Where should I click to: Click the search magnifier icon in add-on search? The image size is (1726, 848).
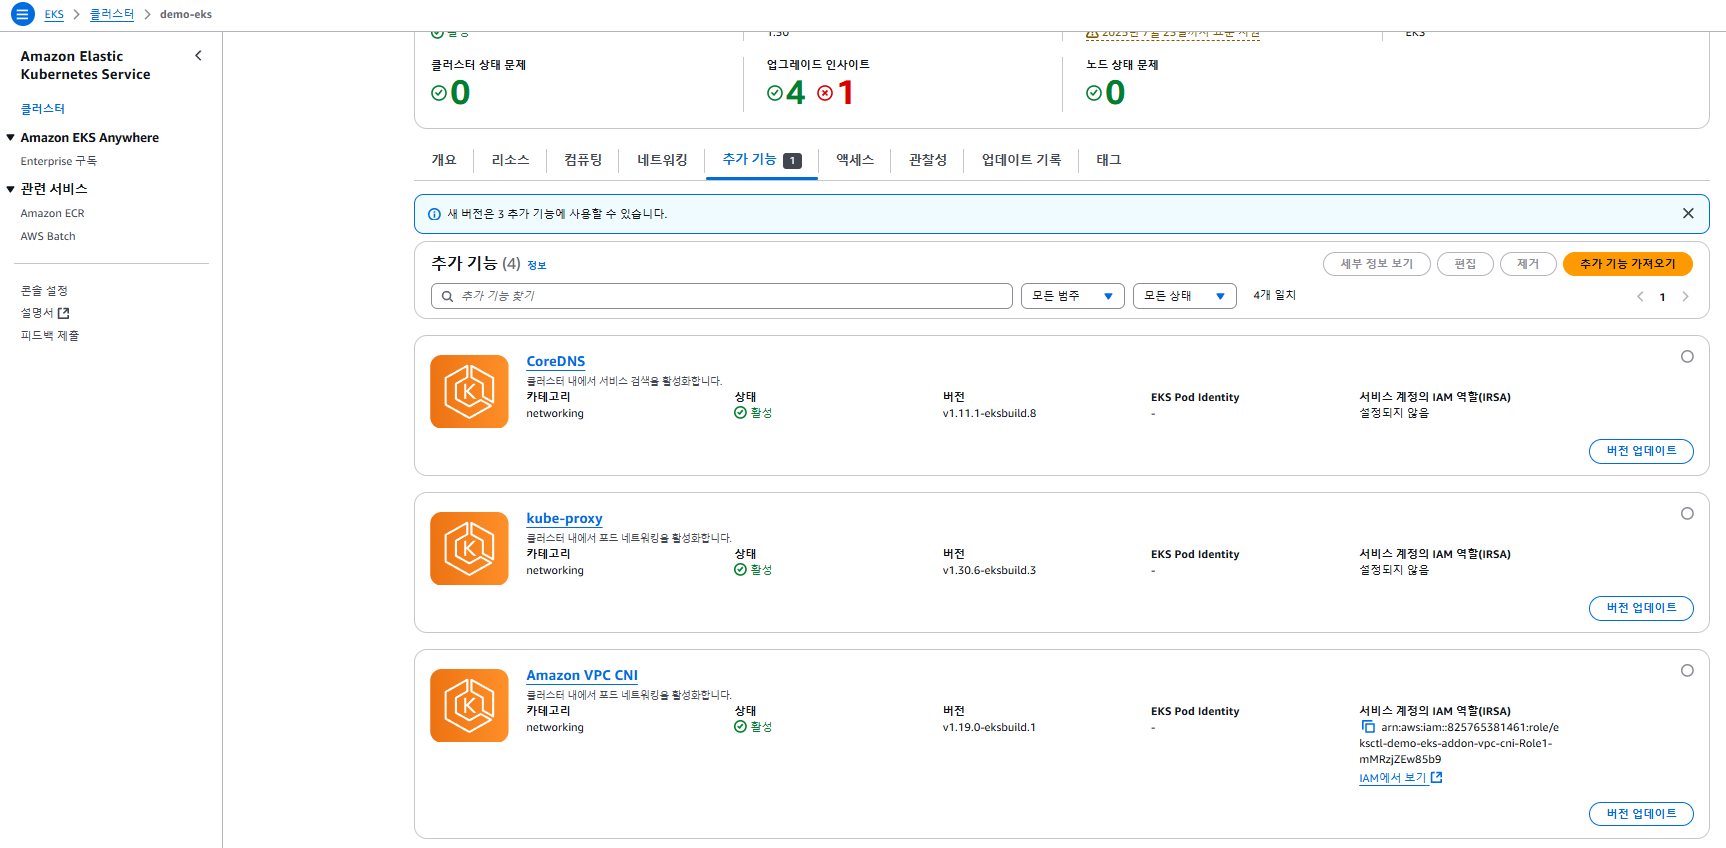(x=448, y=296)
